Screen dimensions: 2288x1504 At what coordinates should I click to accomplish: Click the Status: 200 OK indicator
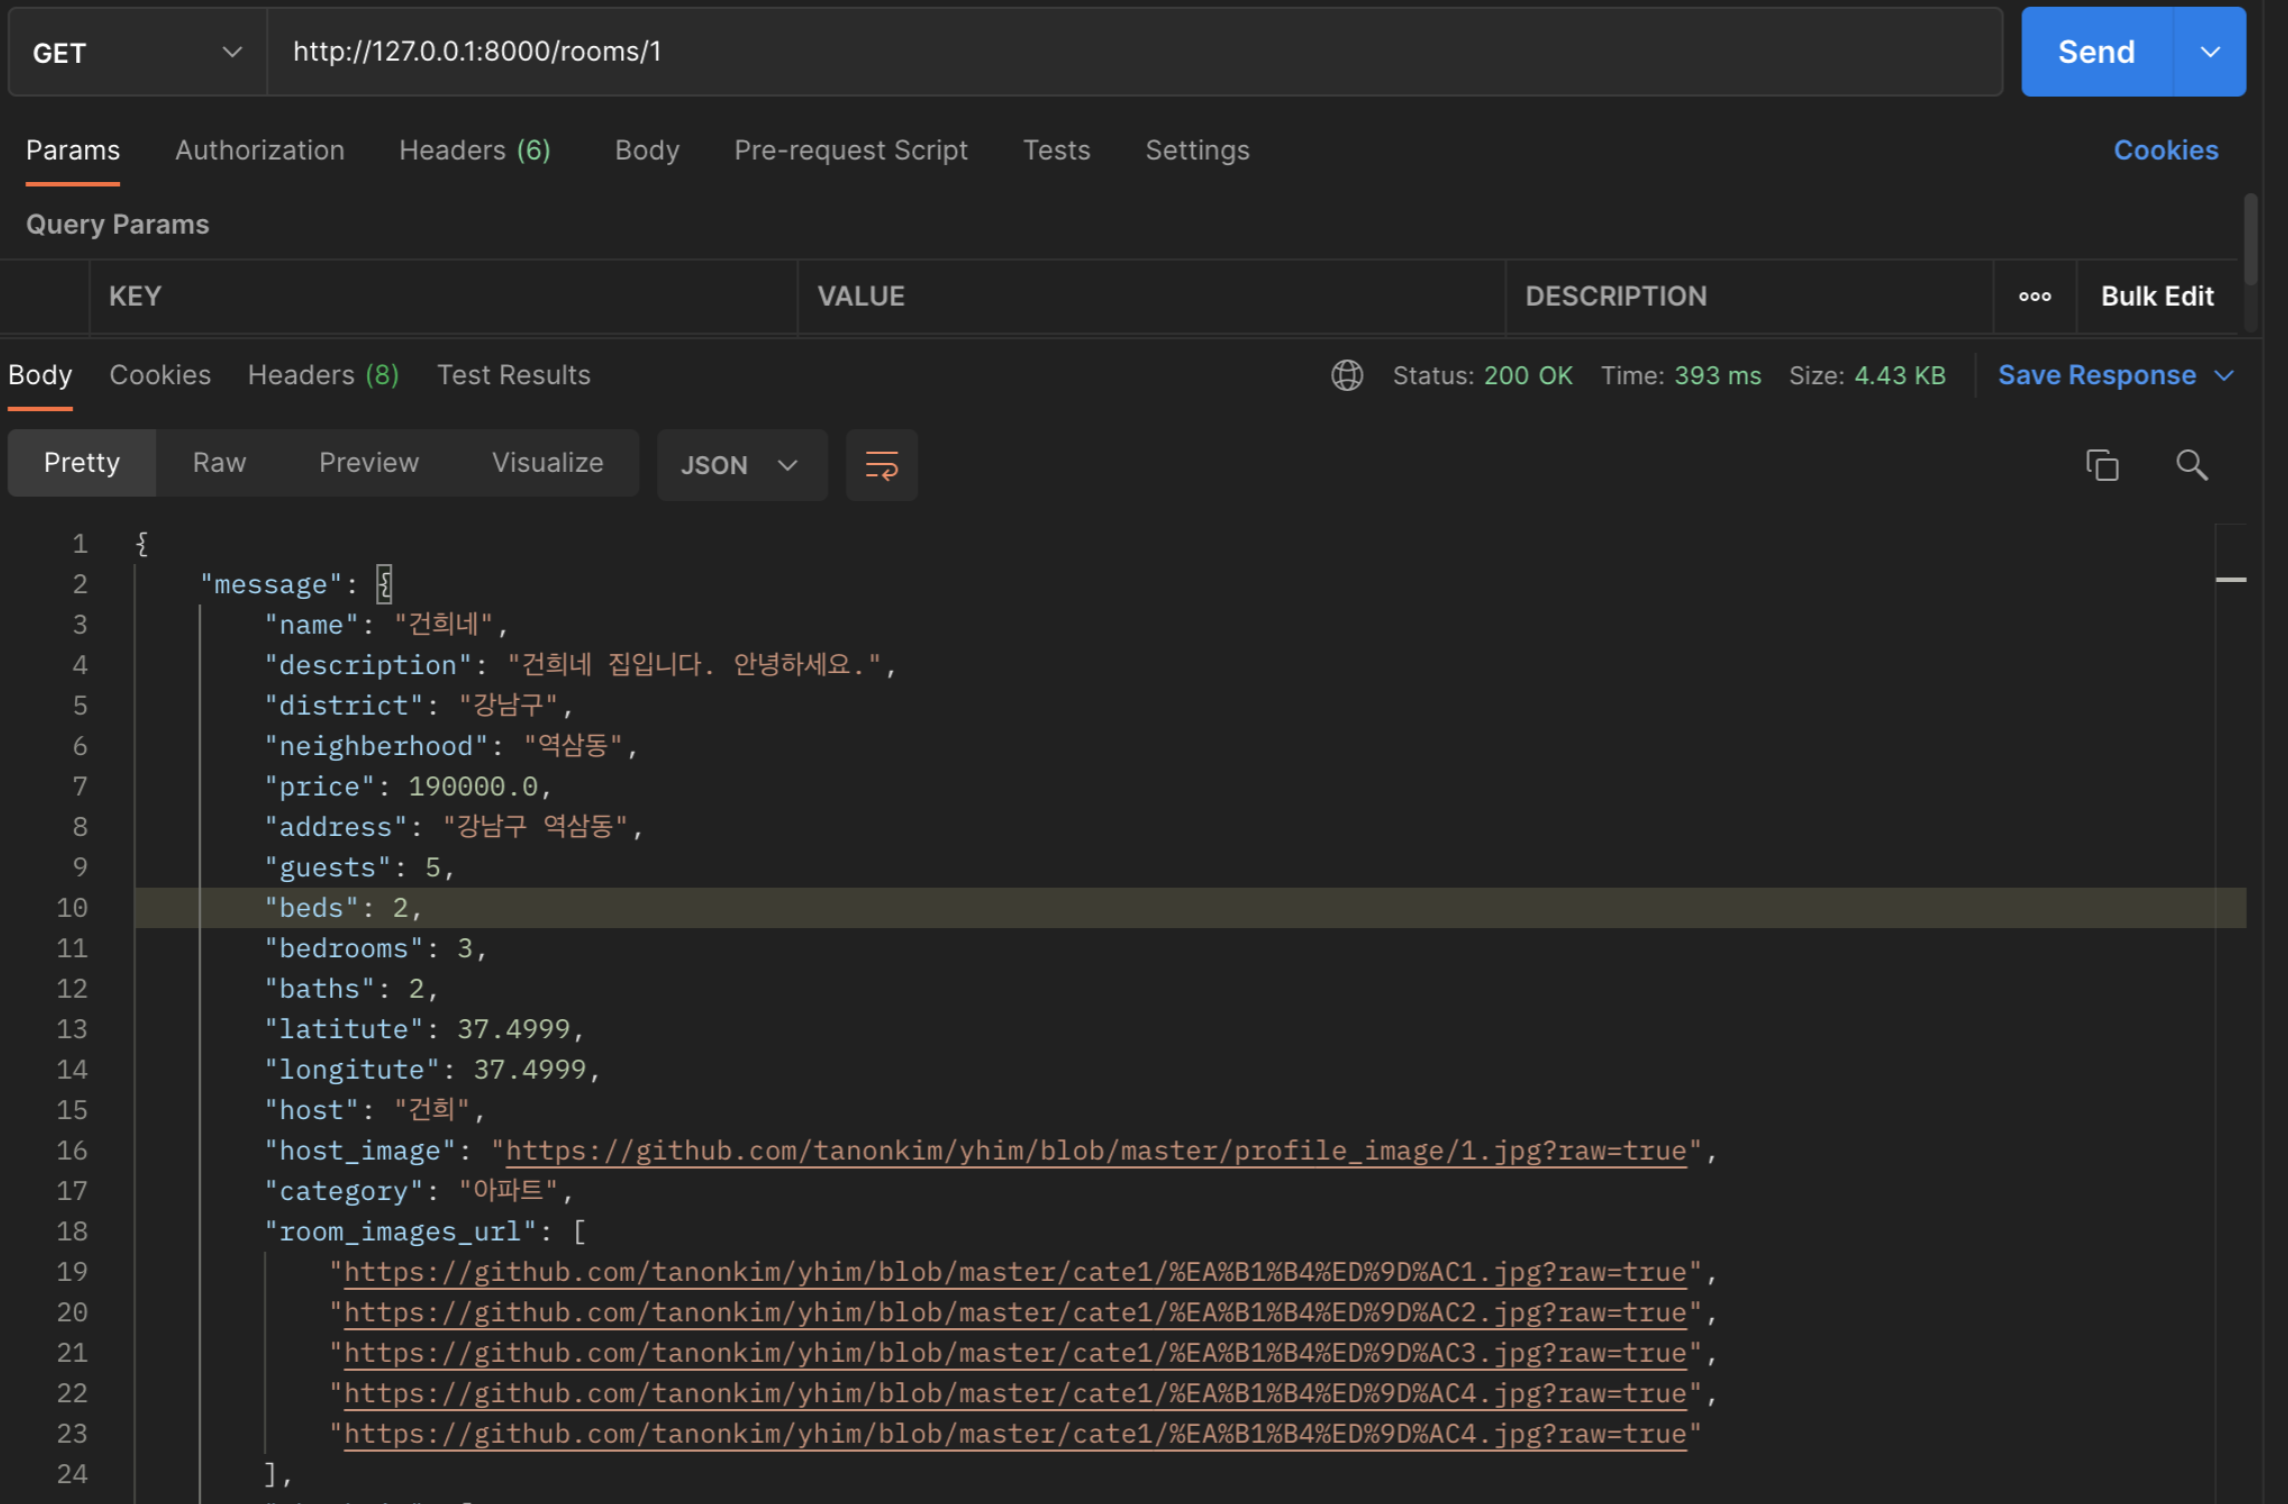pos(1483,375)
